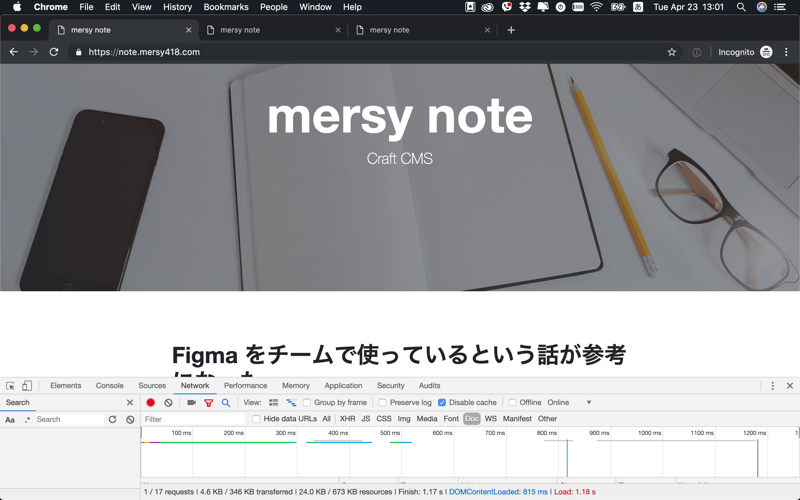This screenshot has height=500, width=800.
Task: Open Chrome's three-dot main menu
Action: tap(786, 52)
